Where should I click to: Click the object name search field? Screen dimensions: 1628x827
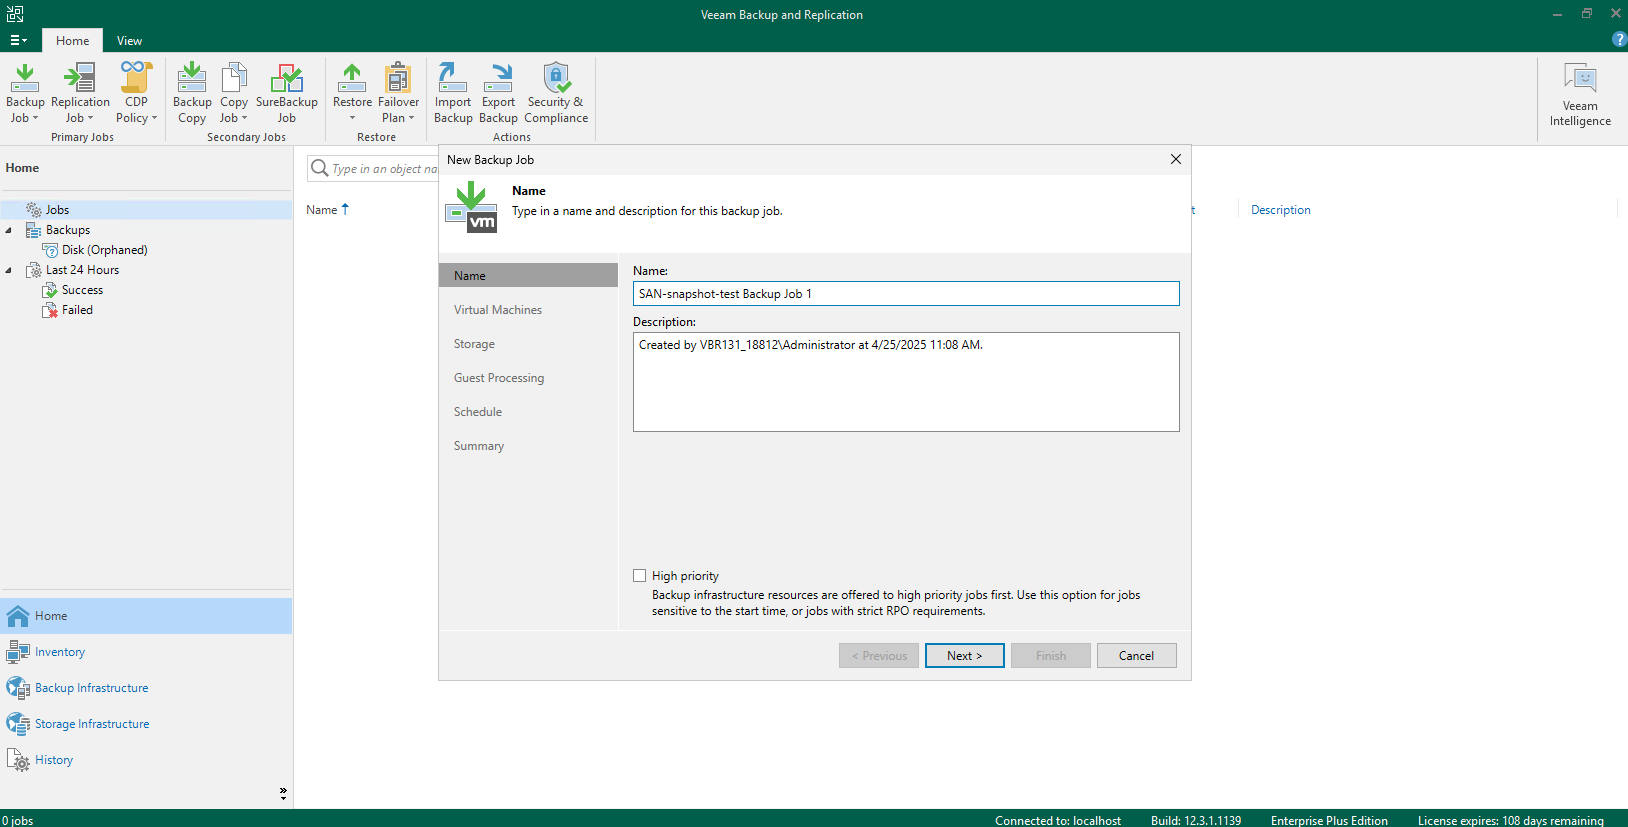point(384,169)
